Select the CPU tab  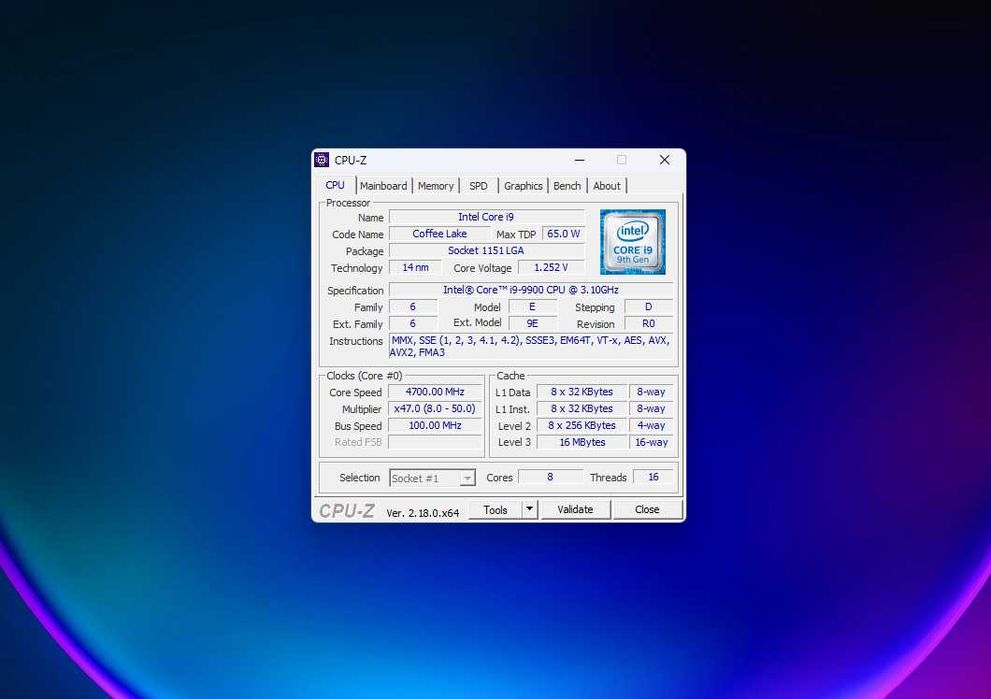[x=335, y=185]
